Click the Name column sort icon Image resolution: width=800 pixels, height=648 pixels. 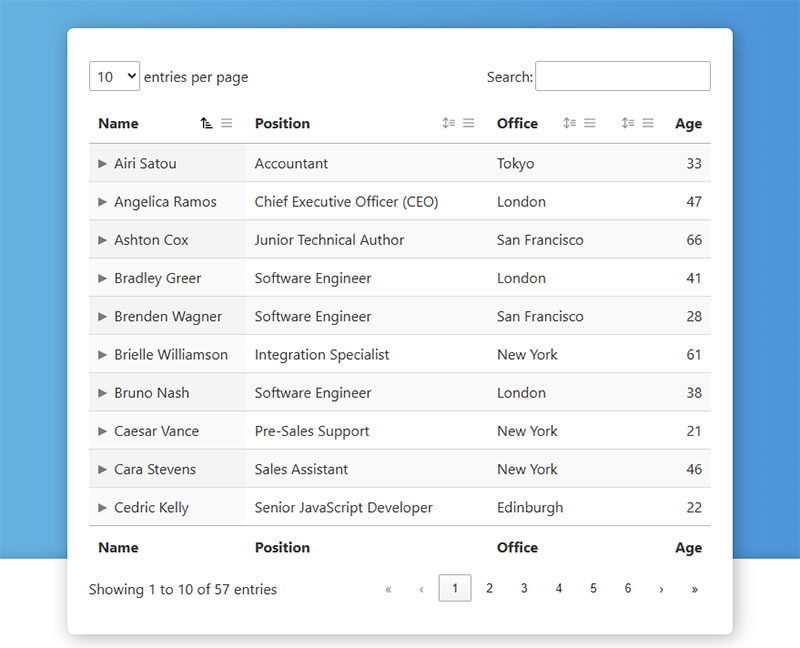(x=206, y=123)
